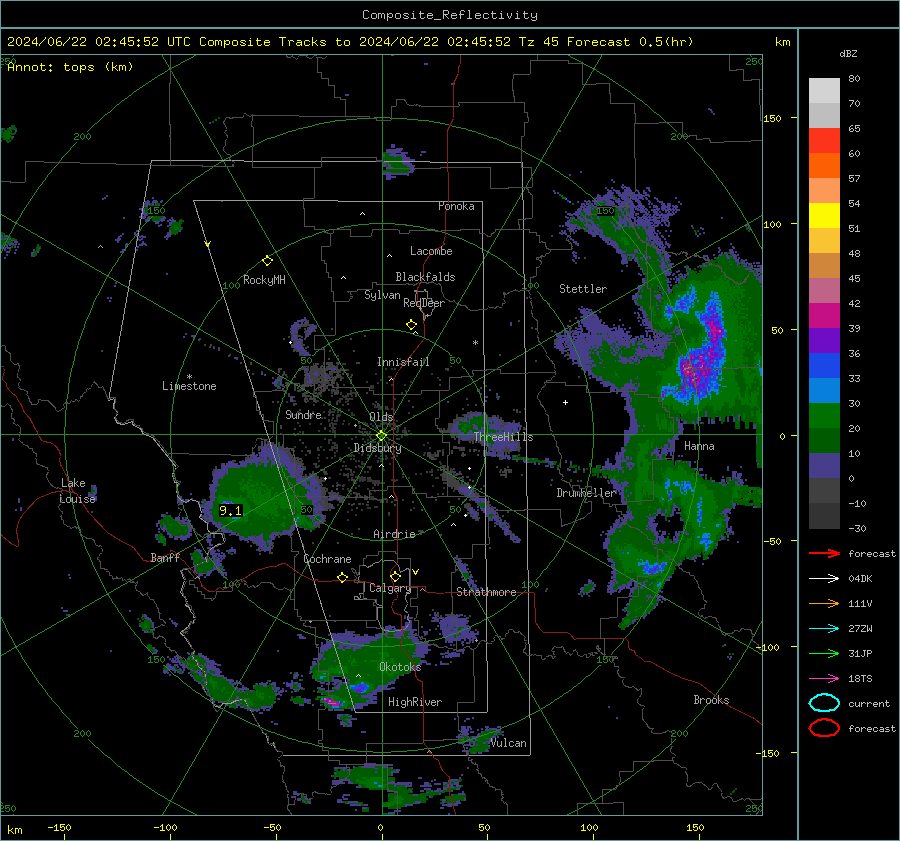The image size is (900, 841).
Task: Click the Vulcan city label
Action: [508, 743]
